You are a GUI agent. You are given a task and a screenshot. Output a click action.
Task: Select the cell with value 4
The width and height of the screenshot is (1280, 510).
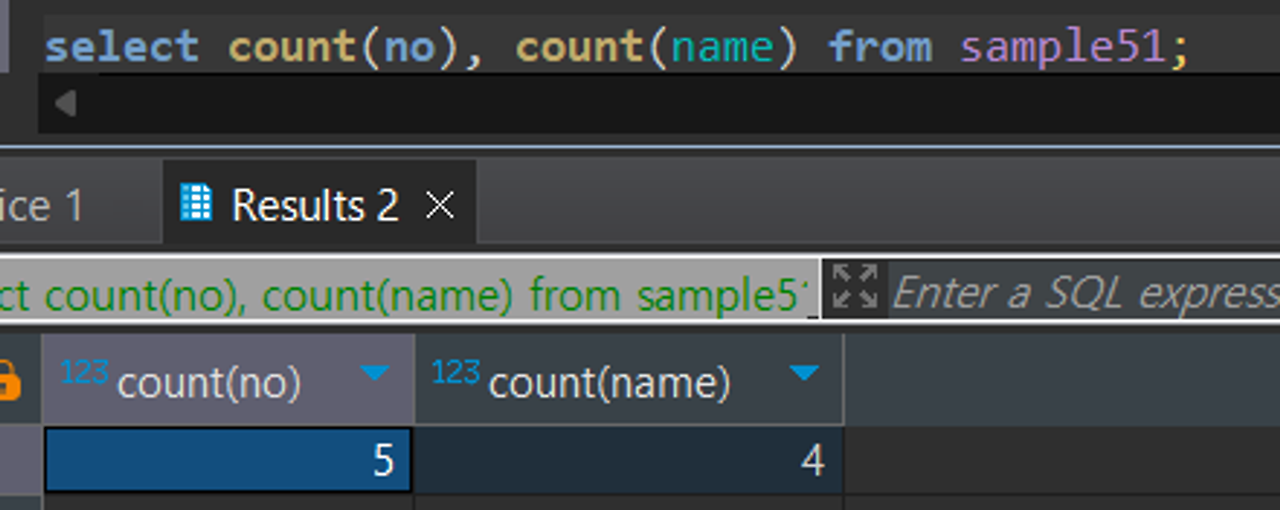(x=629, y=459)
